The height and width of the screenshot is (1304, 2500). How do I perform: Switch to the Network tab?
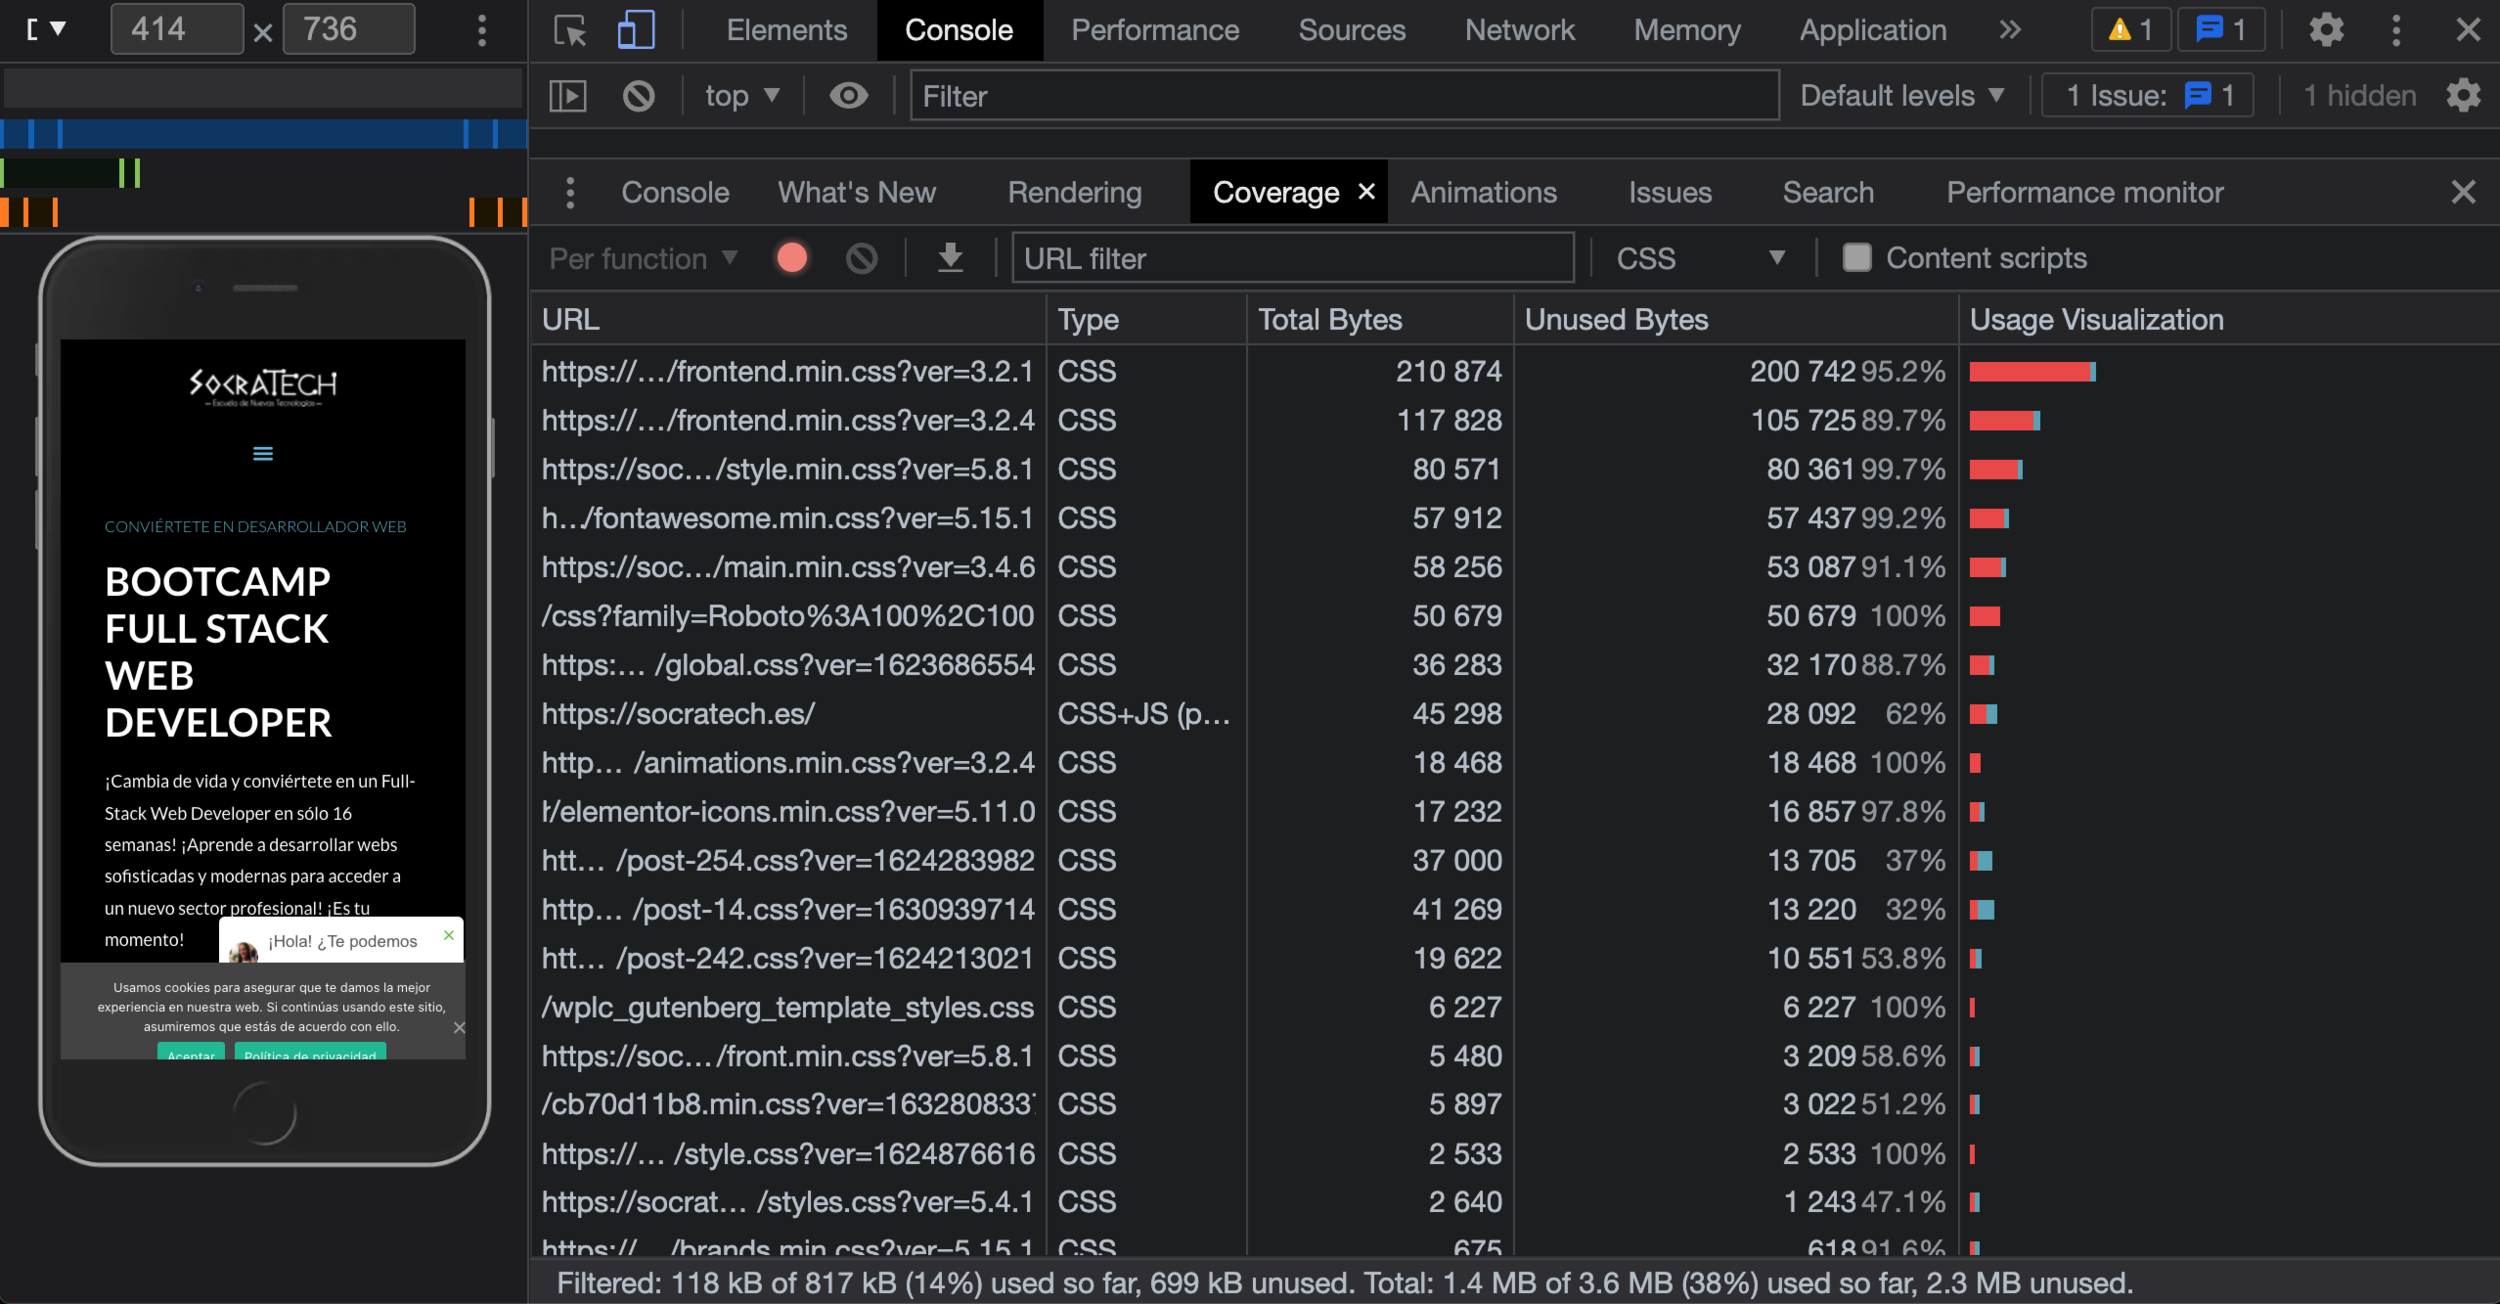click(1519, 30)
